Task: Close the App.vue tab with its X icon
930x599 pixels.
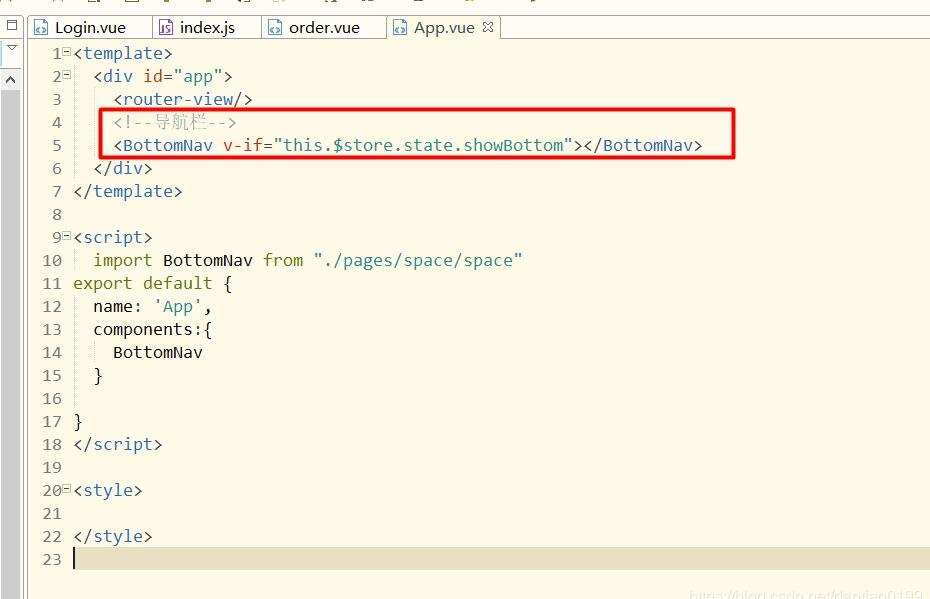Action: 488,27
